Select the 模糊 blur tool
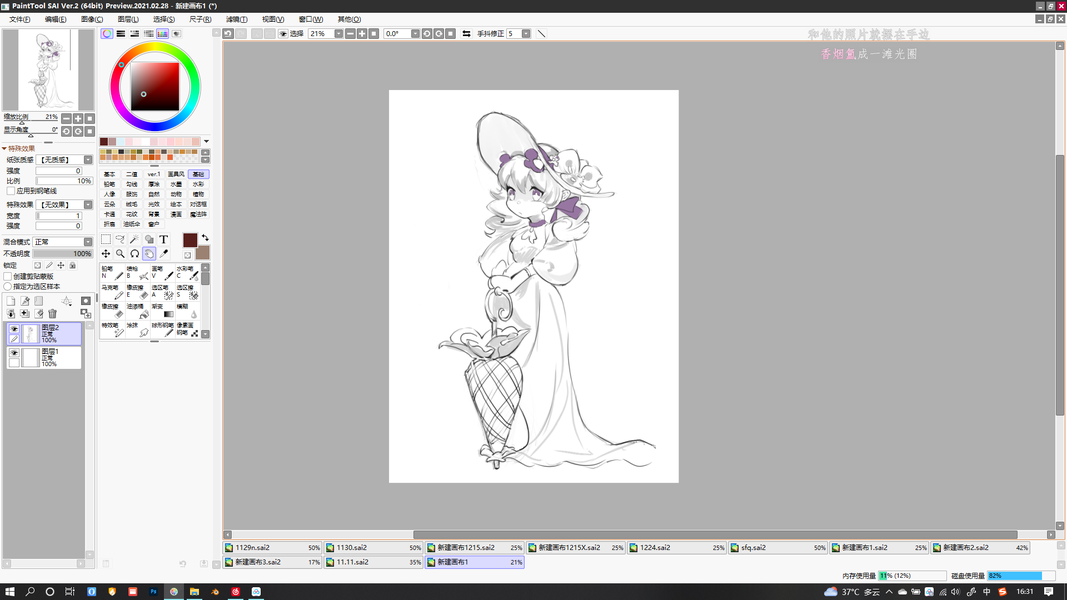 point(188,311)
